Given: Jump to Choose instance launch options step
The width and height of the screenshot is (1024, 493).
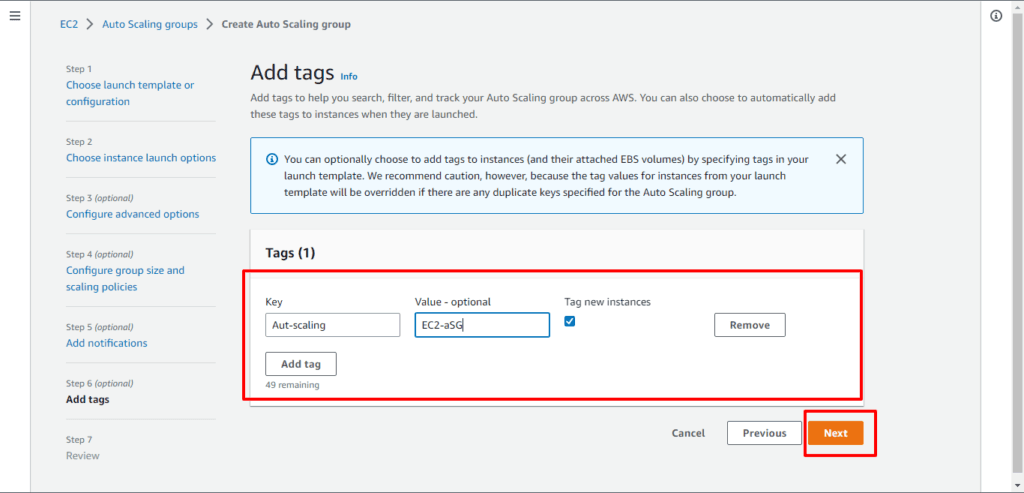Looking at the screenshot, I should click(141, 158).
